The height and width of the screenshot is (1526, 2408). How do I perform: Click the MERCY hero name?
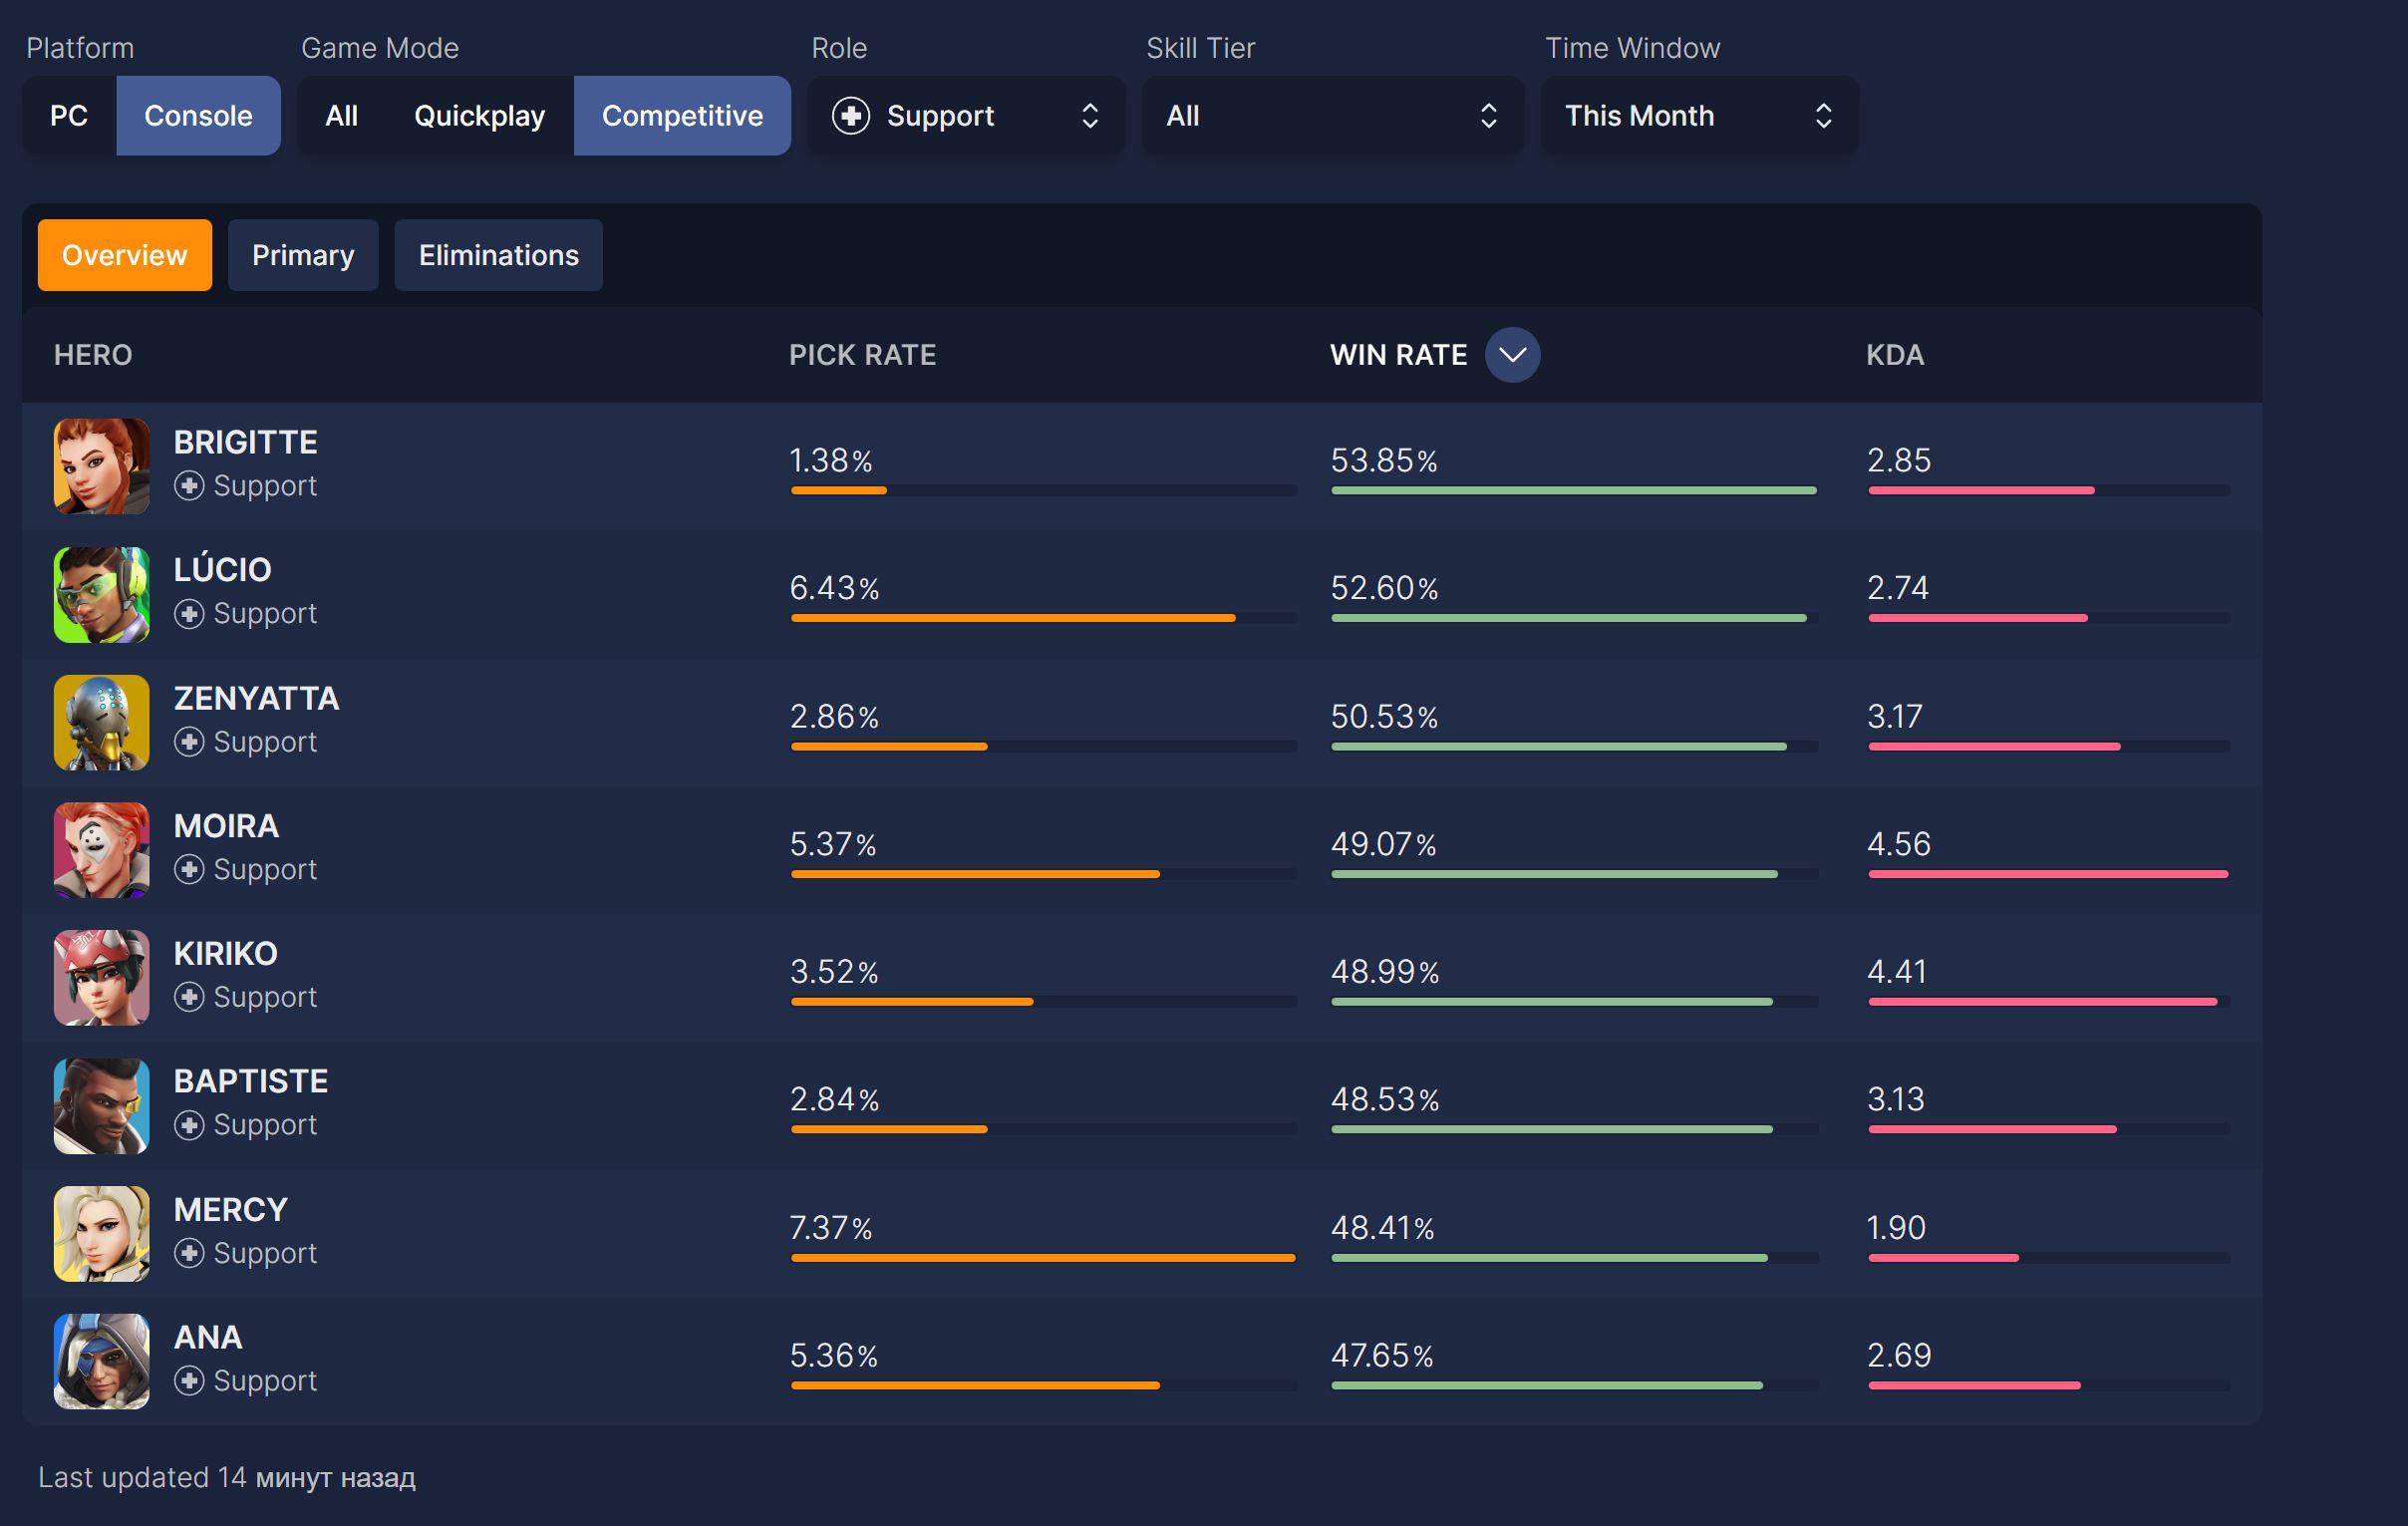[x=231, y=1209]
